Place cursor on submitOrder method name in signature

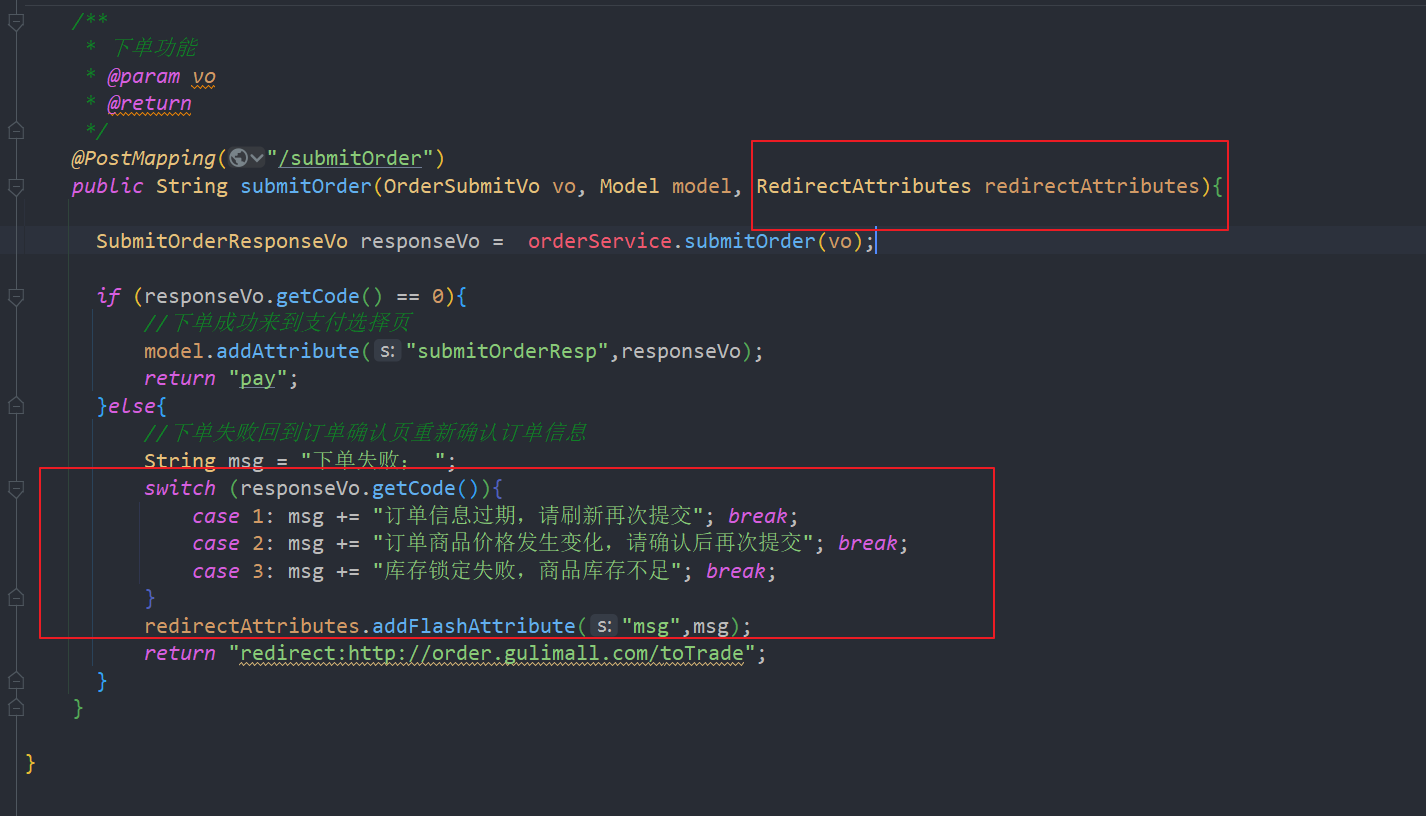[306, 186]
